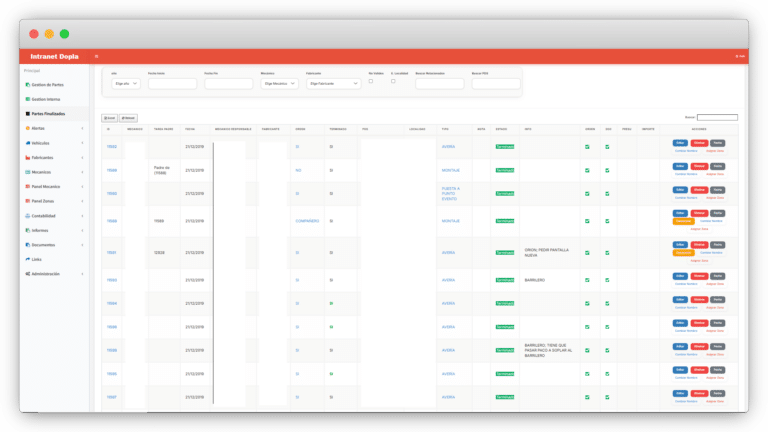Toggle ORDEN check in BARRILERO; TIENE QUE PASAR row
This screenshot has width=768, height=432.
587,350
